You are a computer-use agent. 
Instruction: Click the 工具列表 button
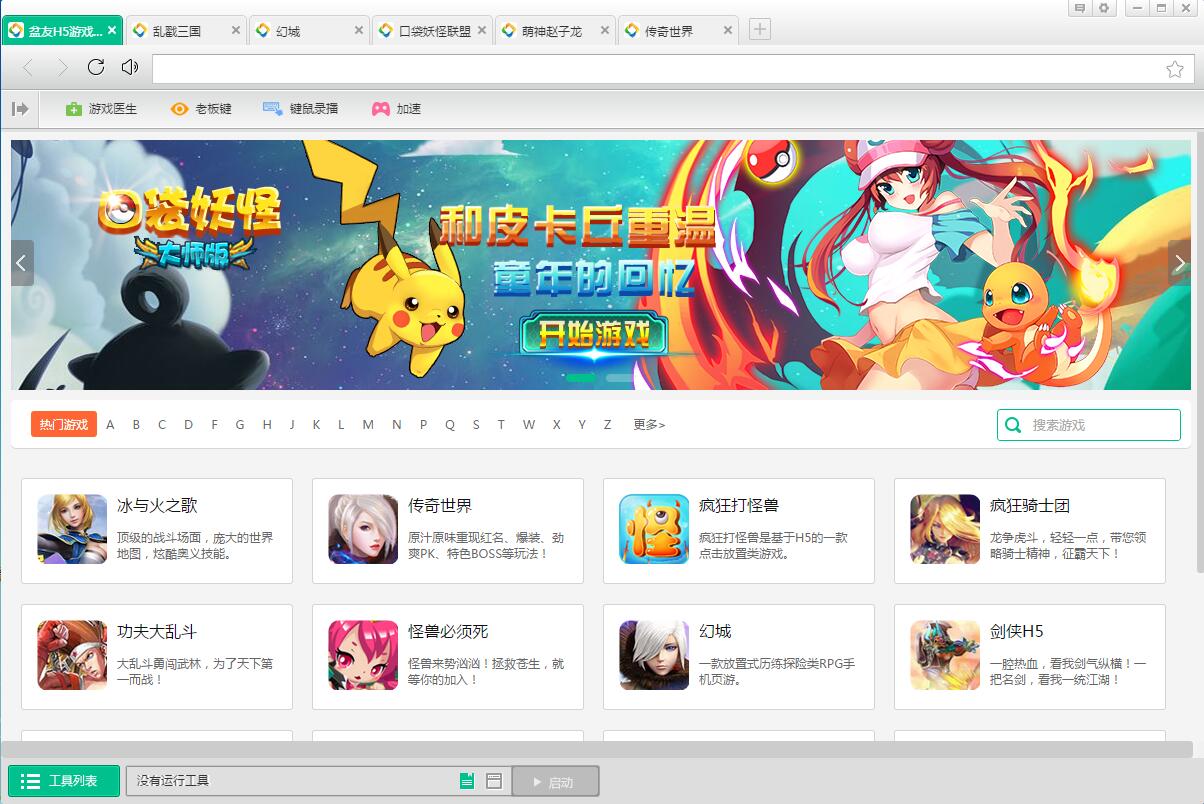(x=64, y=781)
